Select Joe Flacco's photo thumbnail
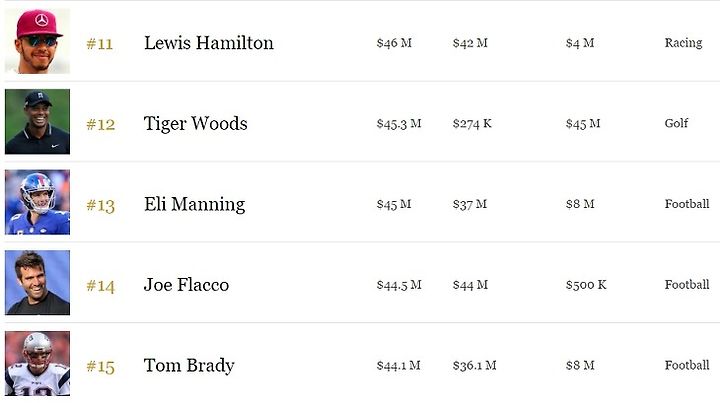 (x=37, y=283)
